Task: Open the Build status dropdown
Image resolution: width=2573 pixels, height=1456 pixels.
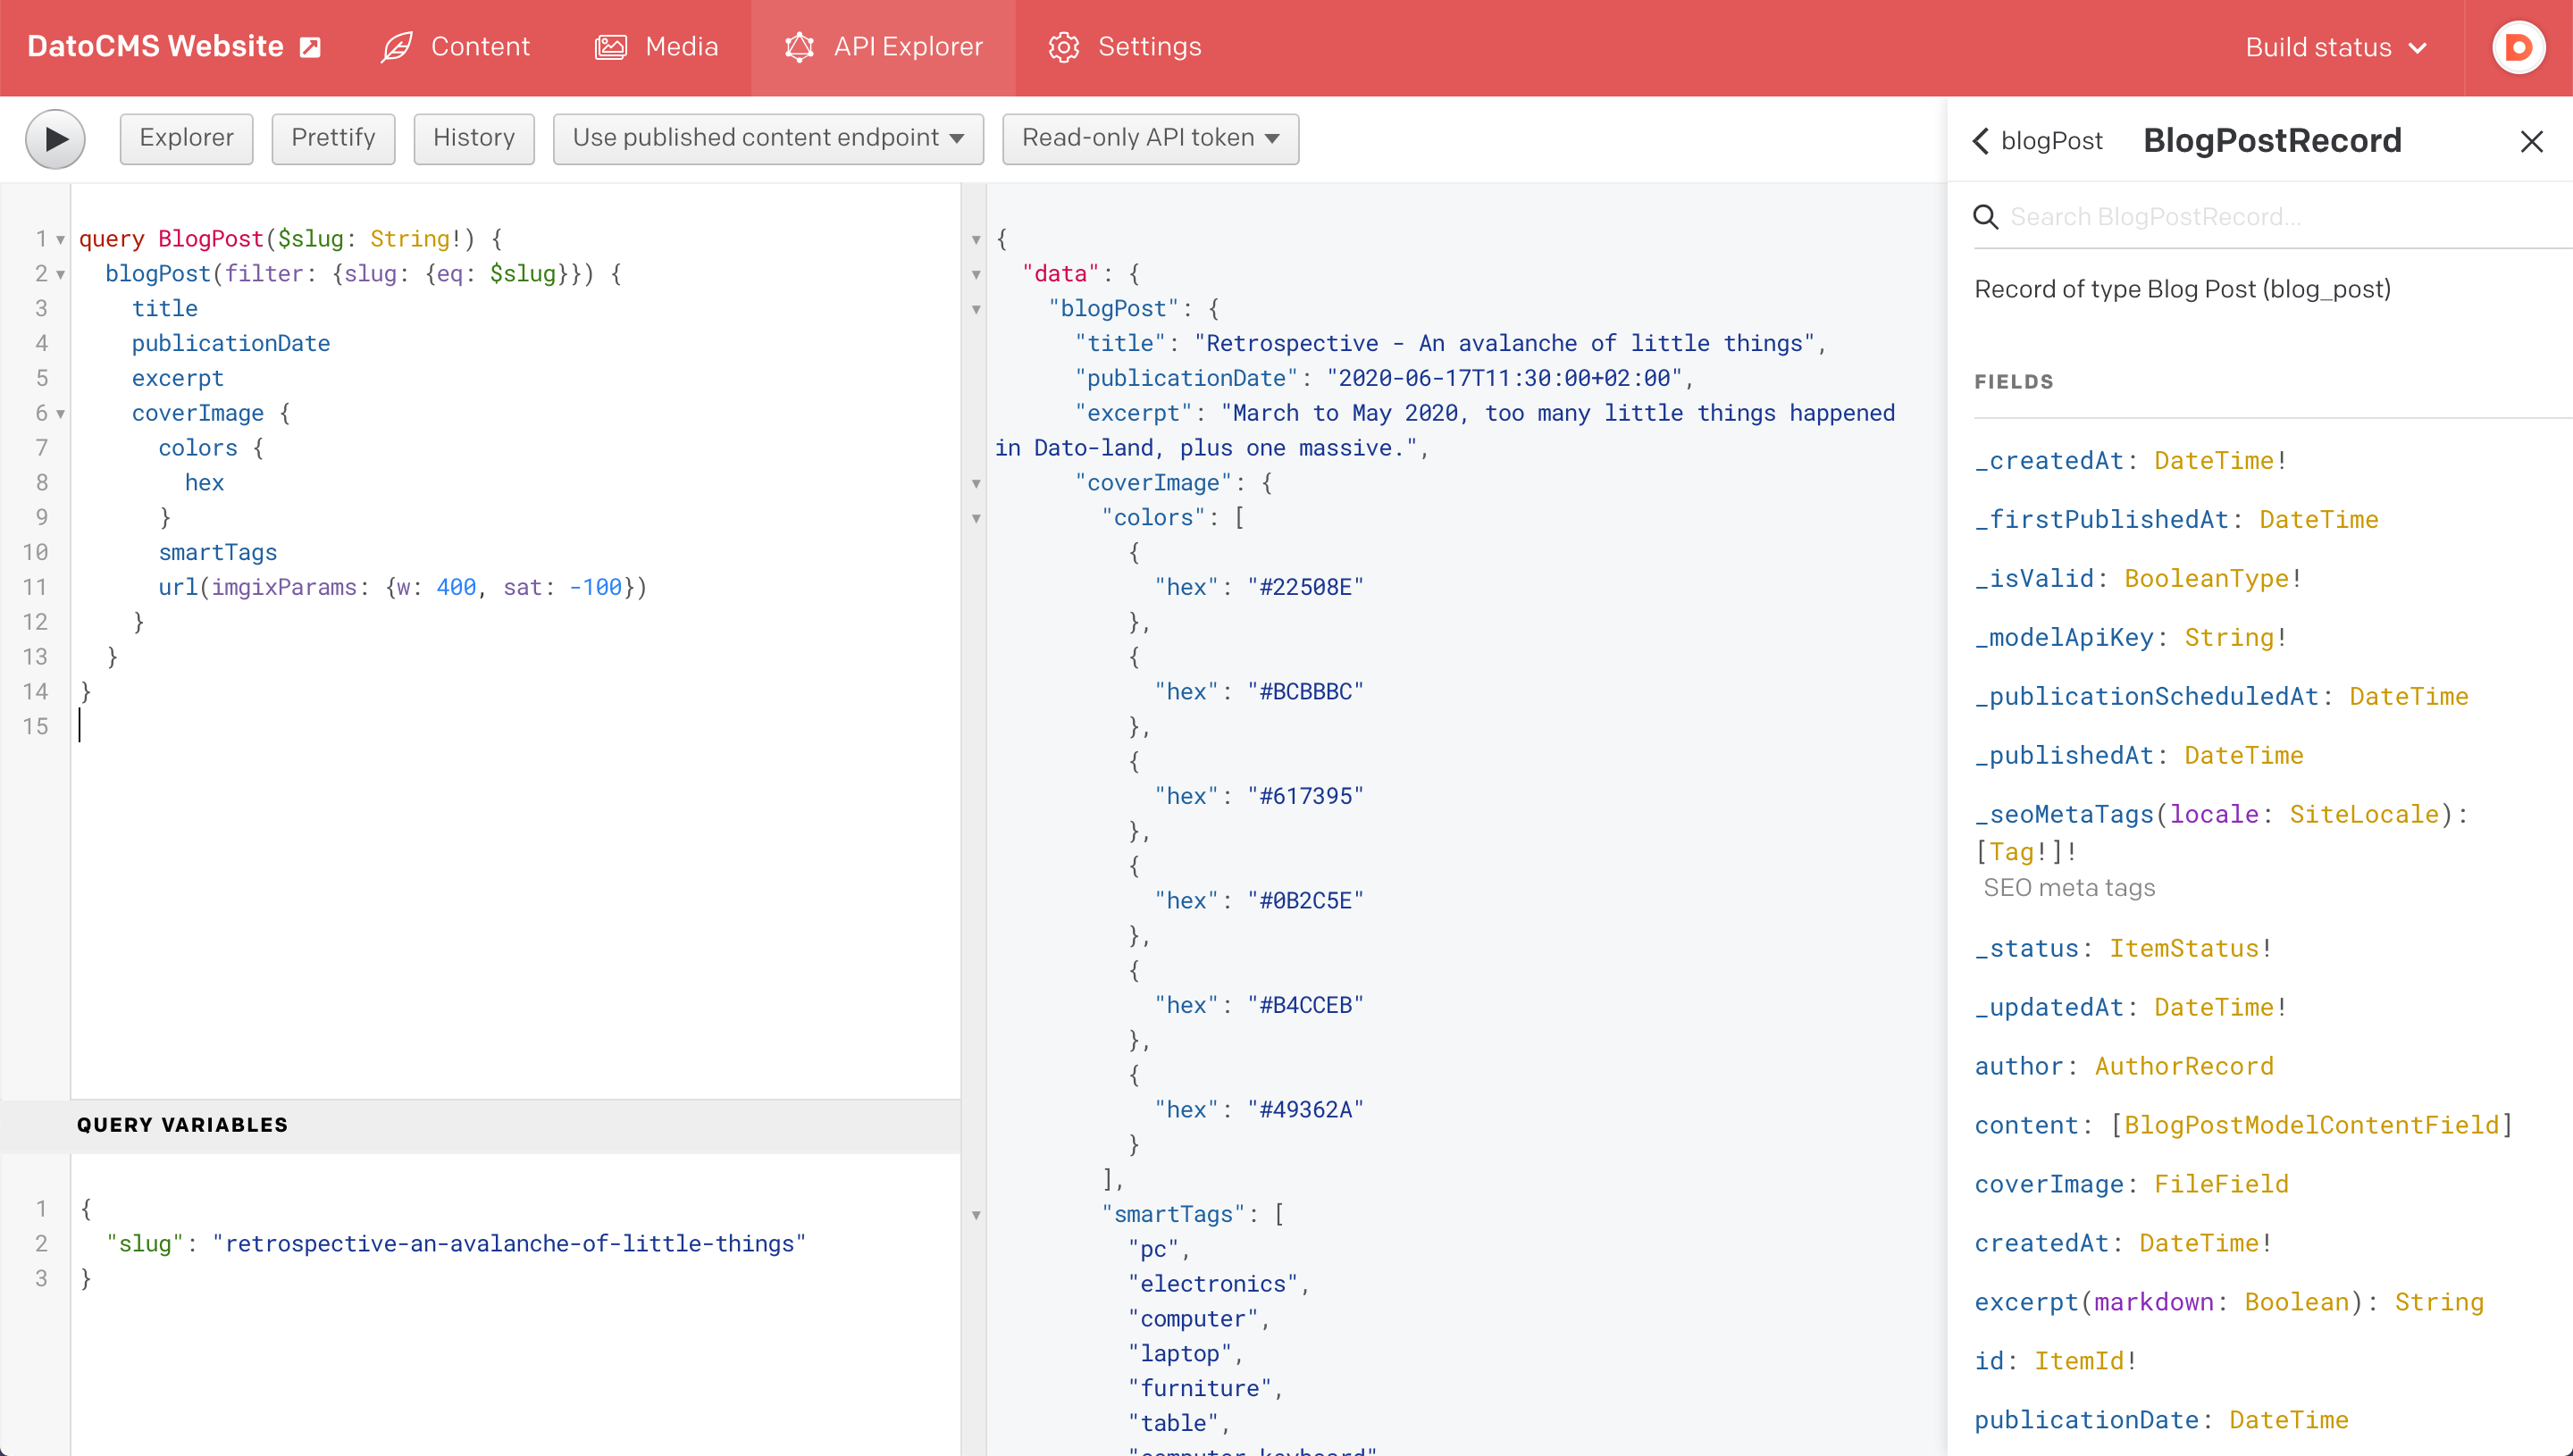Action: pyautogui.click(x=2336, y=47)
